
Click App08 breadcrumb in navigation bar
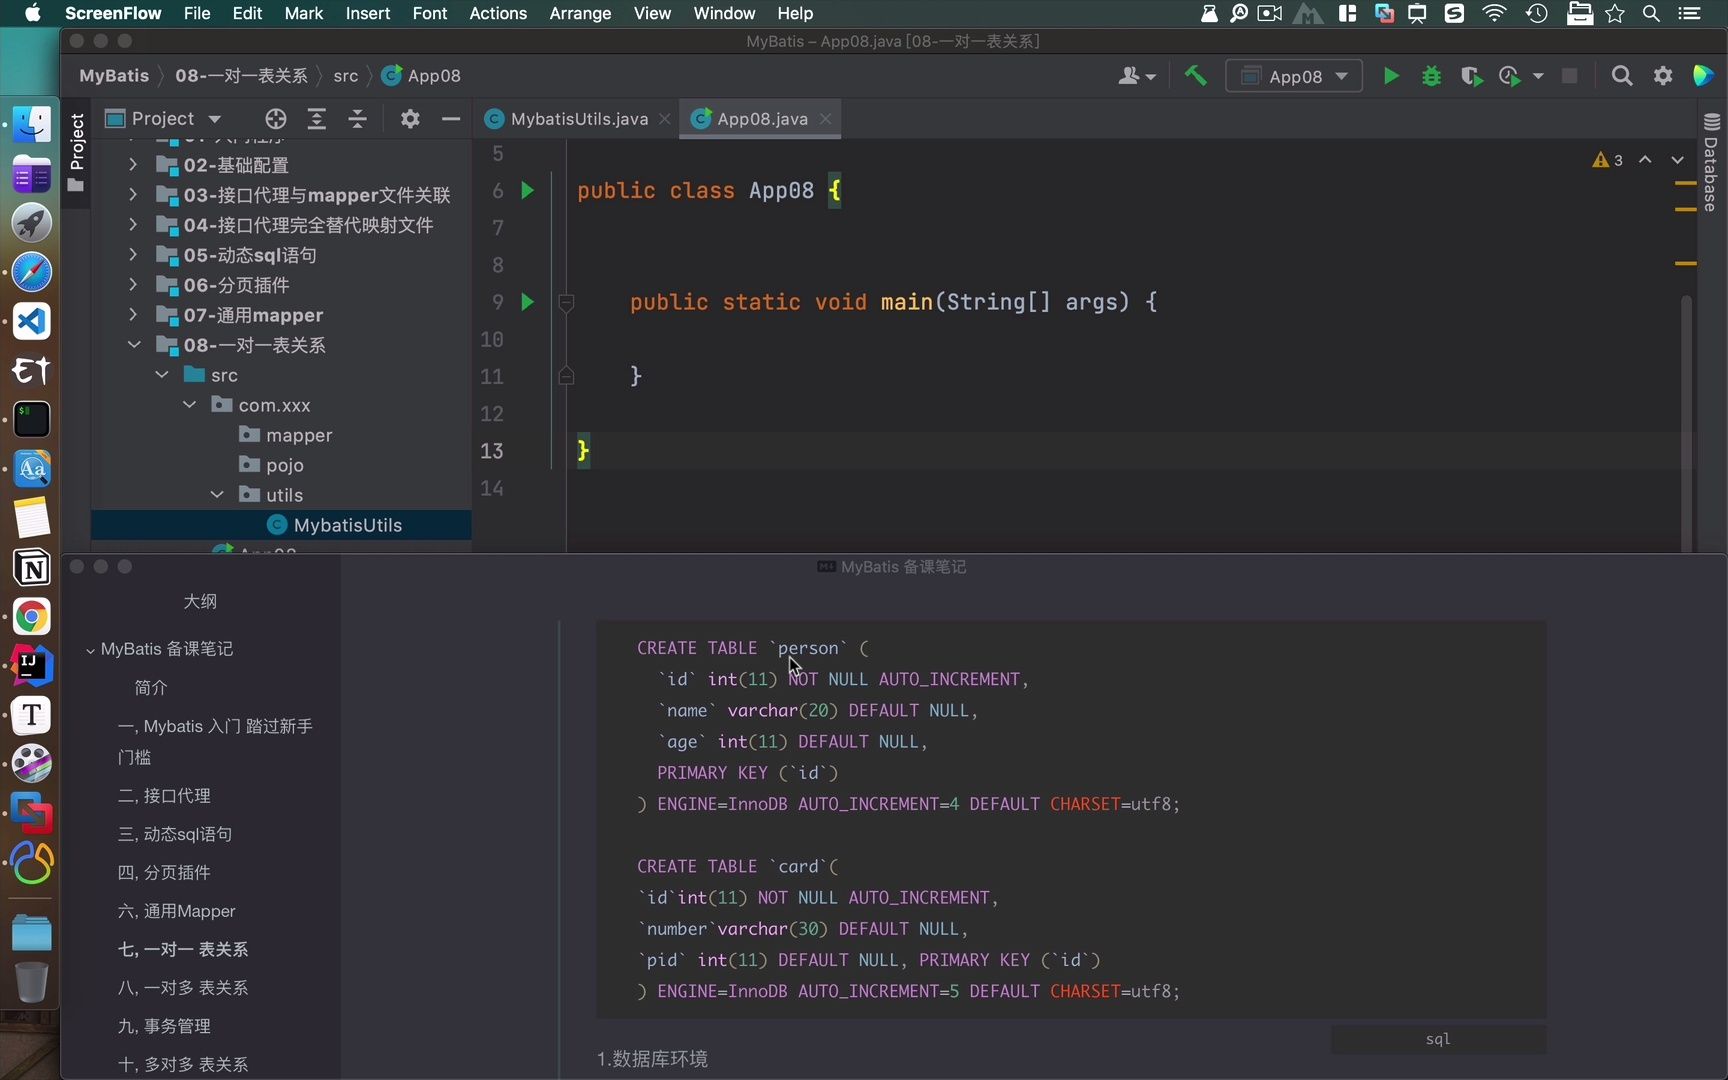pyautogui.click(x=422, y=76)
